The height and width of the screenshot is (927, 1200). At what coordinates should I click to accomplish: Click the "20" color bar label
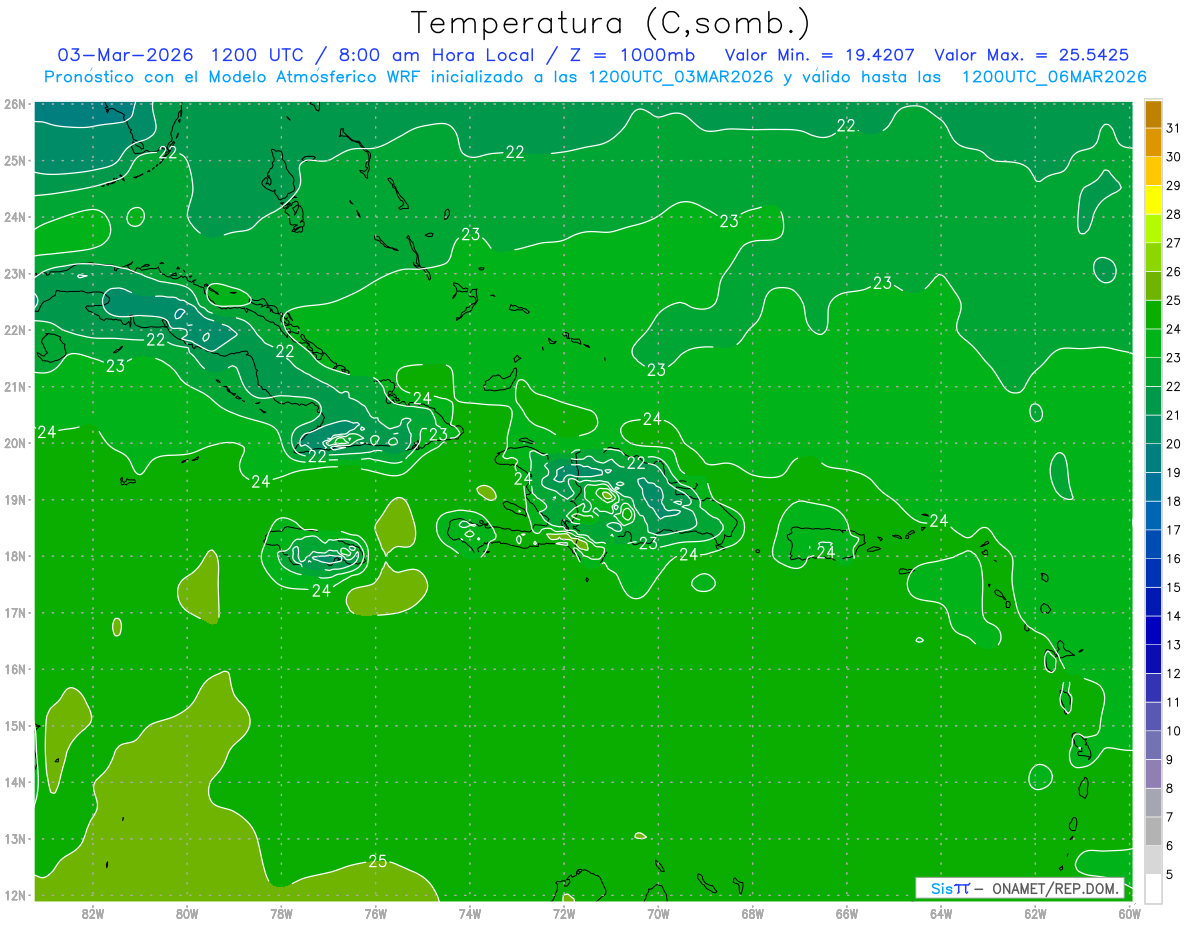[1174, 444]
